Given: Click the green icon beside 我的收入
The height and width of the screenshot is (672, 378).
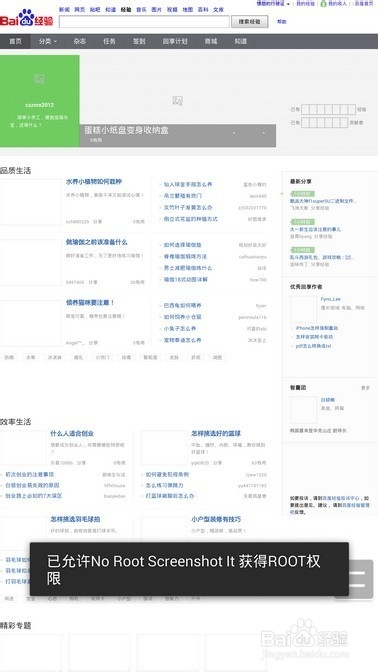Looking at the screenshot, I should (324, 3).
